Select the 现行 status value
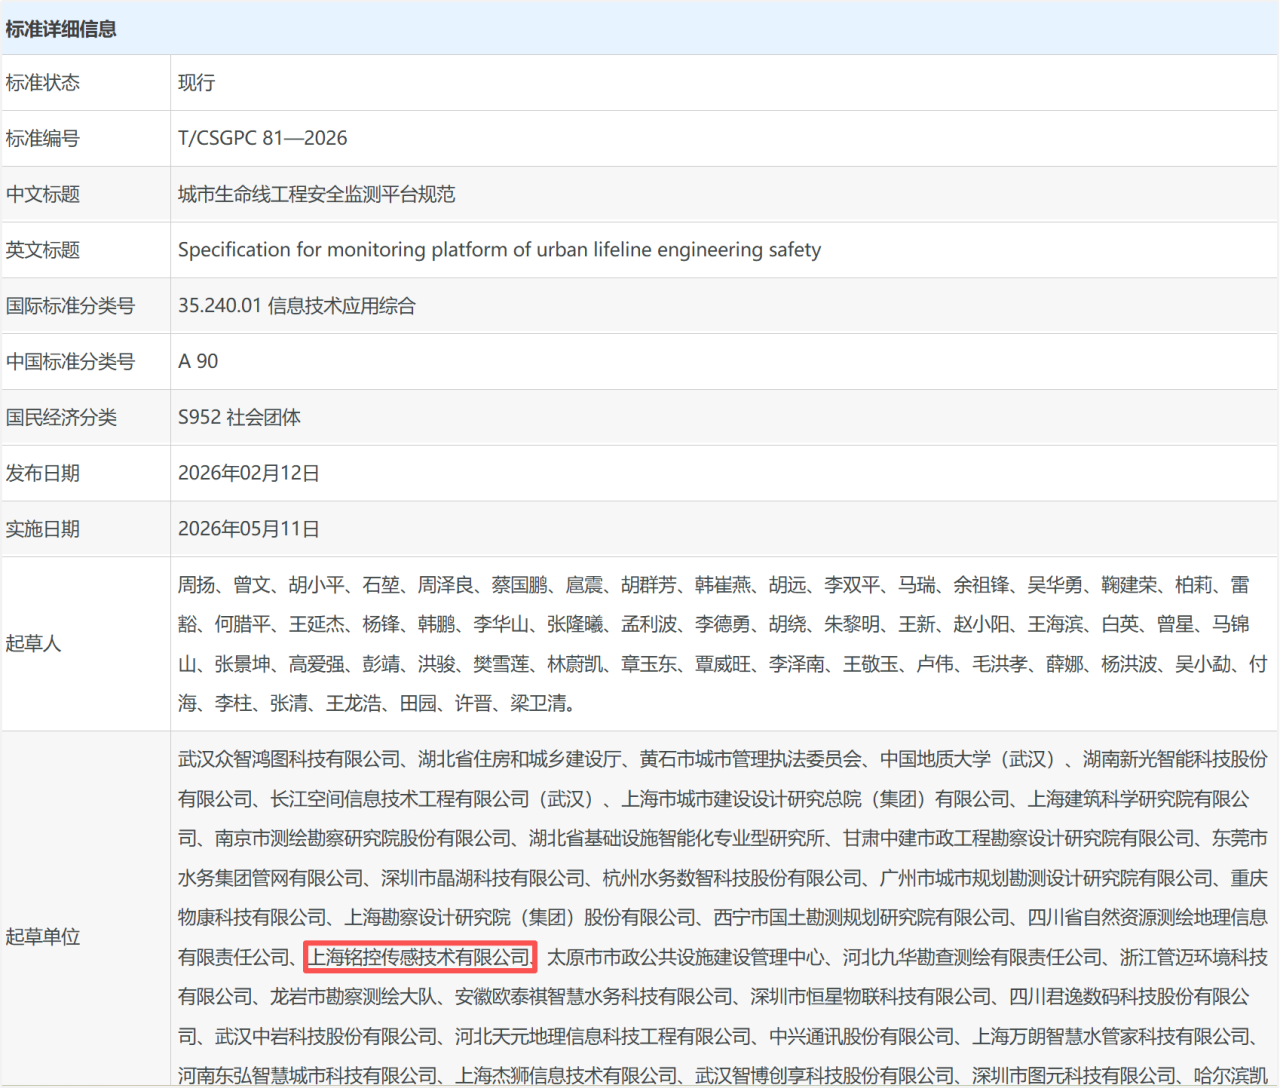This screenshot has width=1280, height=1088. (x=196, y=83)
